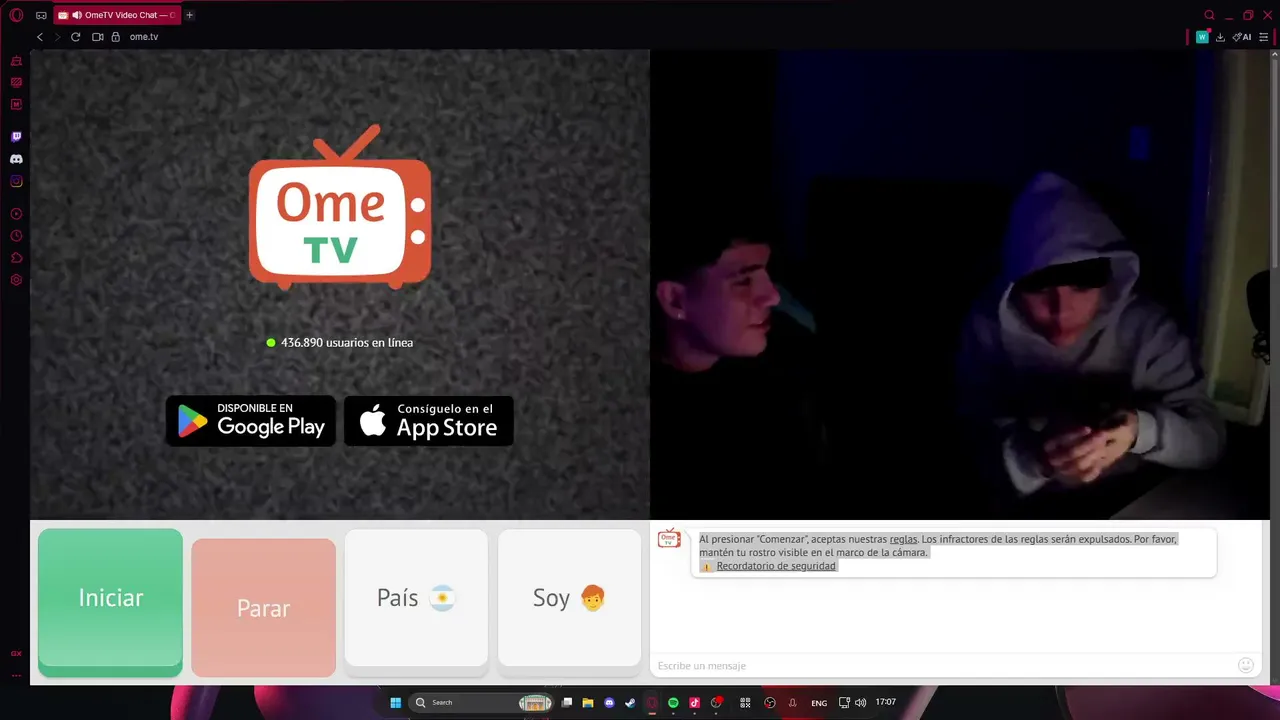
Task: Open settings gear in the sidebar
Action: tap(16, 280)
